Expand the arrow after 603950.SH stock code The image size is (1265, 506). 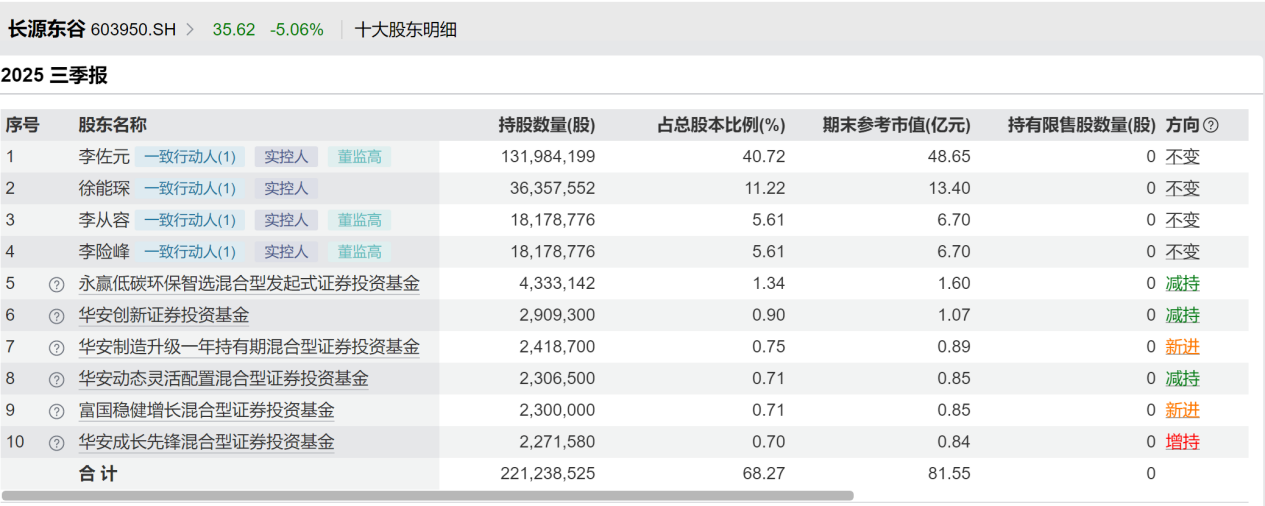tap(190, 30)
